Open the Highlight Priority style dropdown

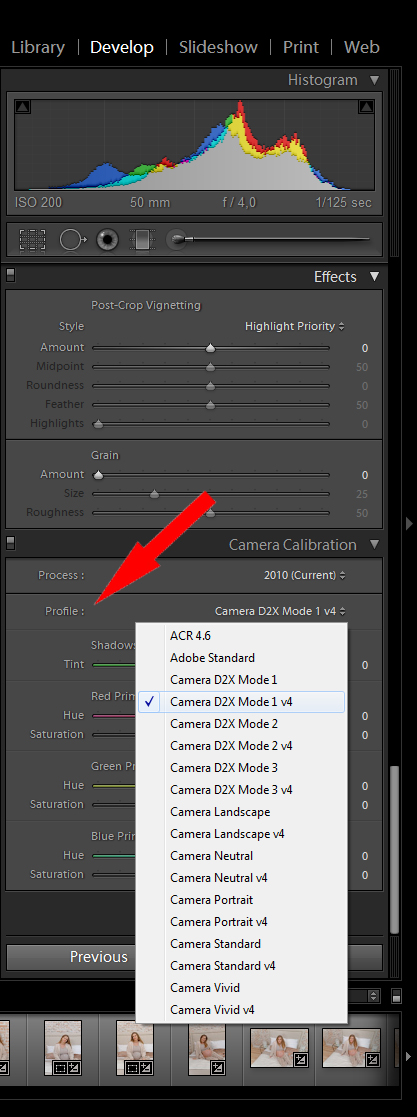coord(294,326)
